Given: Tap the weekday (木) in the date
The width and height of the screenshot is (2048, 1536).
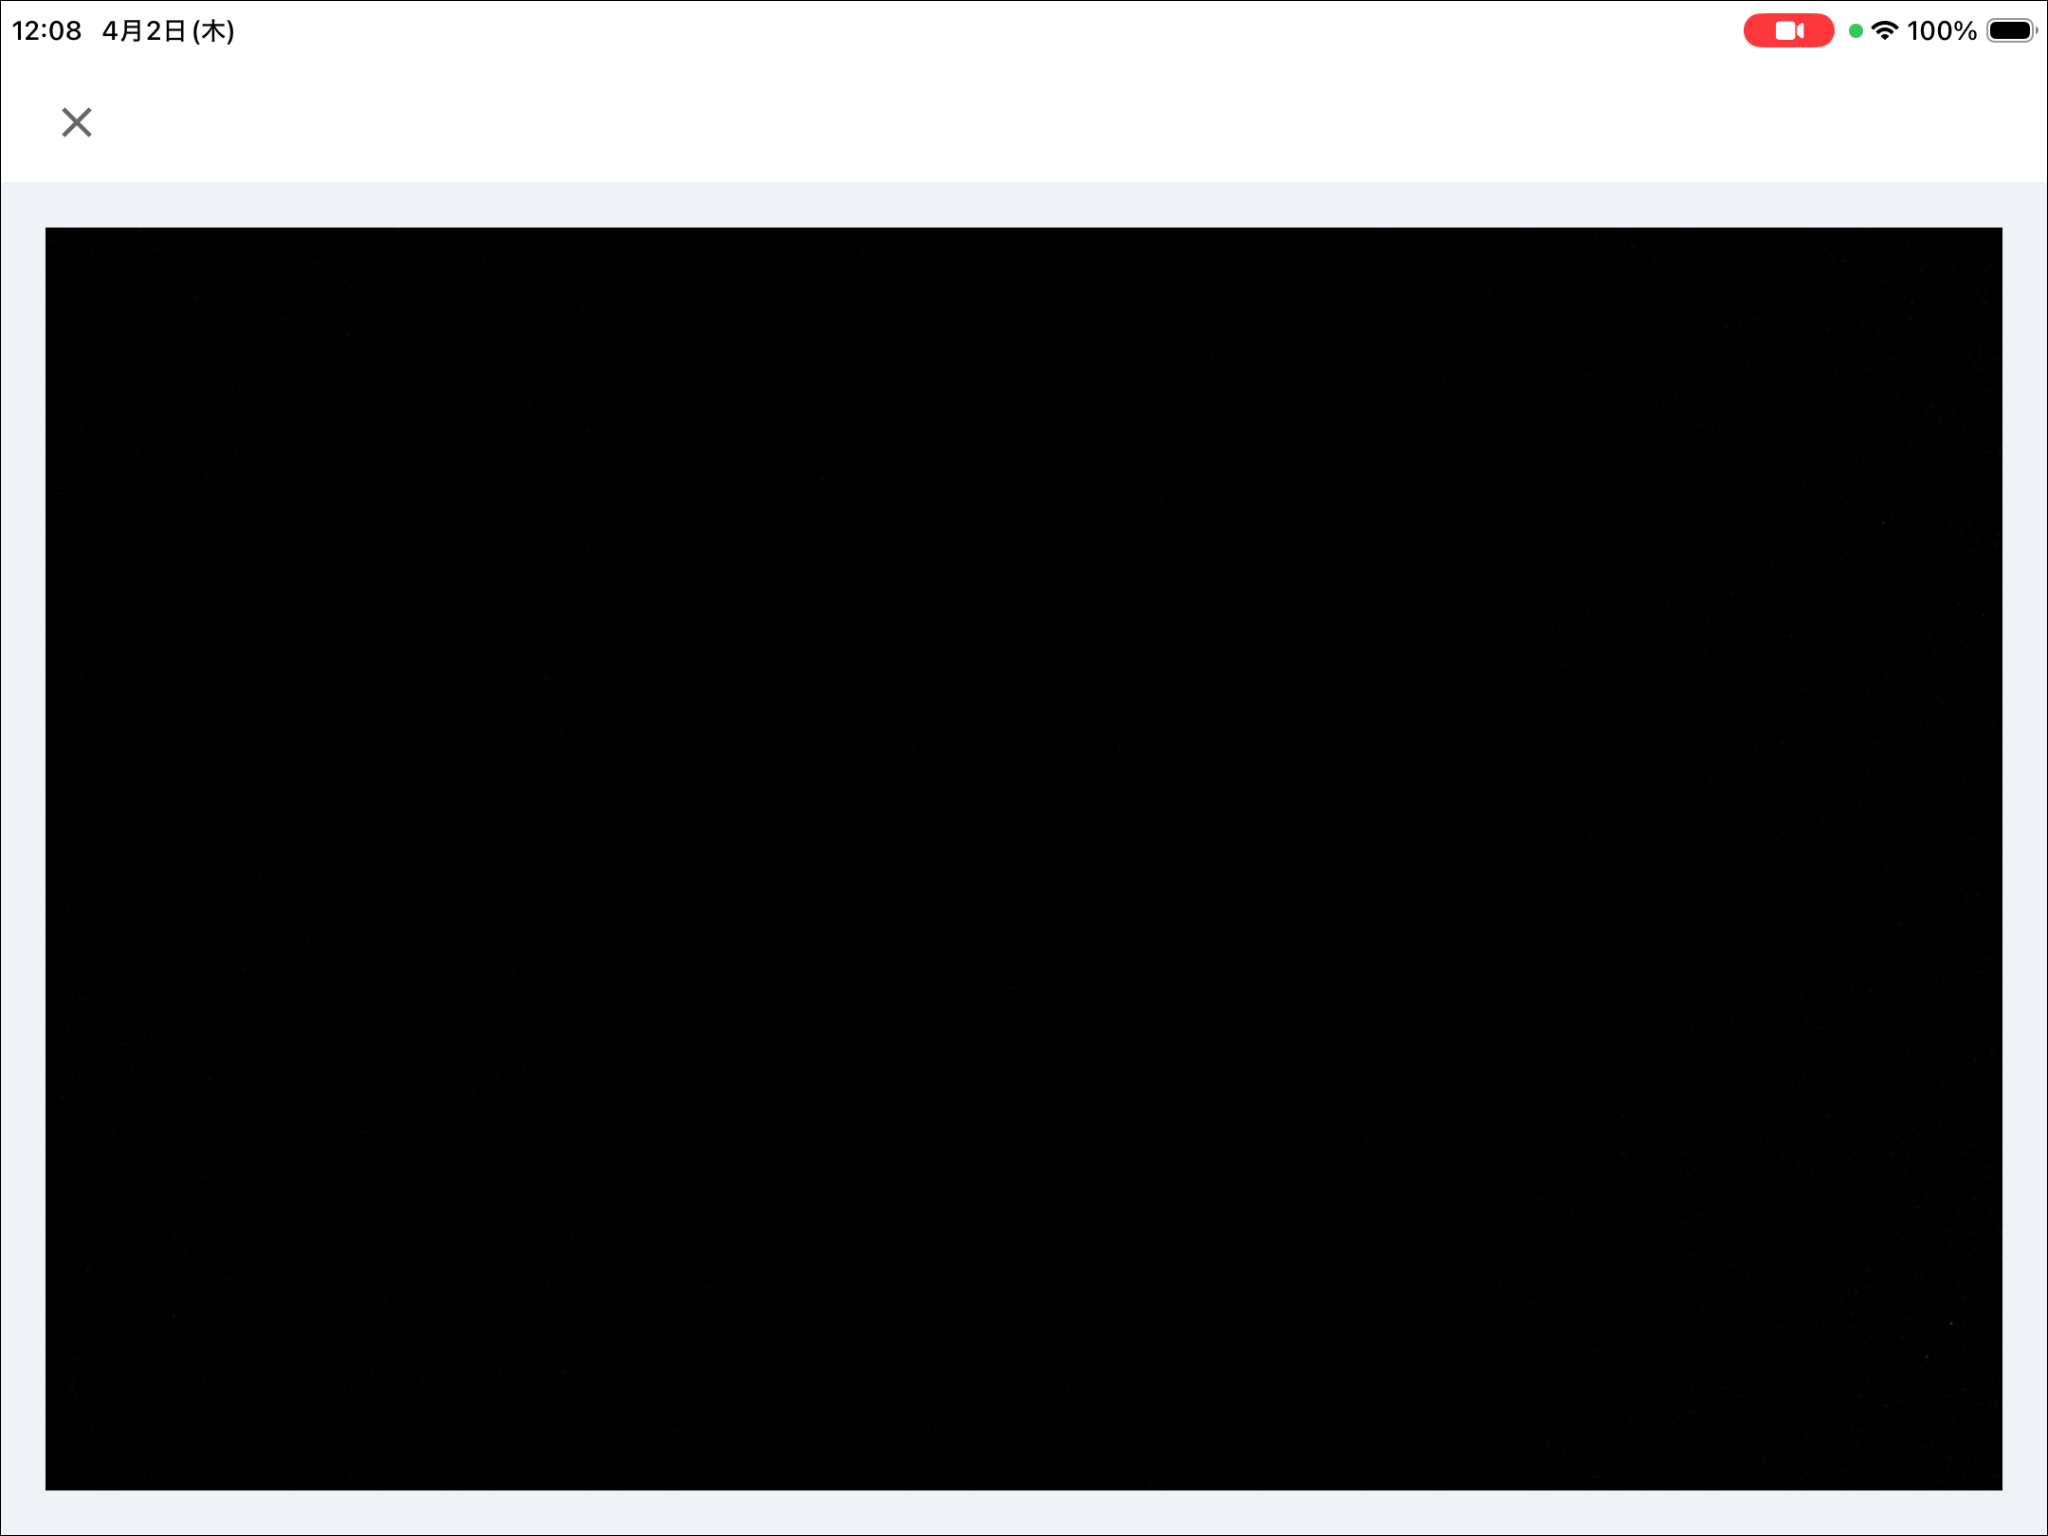Looking at the screenshot, I should tap(213, 31).
